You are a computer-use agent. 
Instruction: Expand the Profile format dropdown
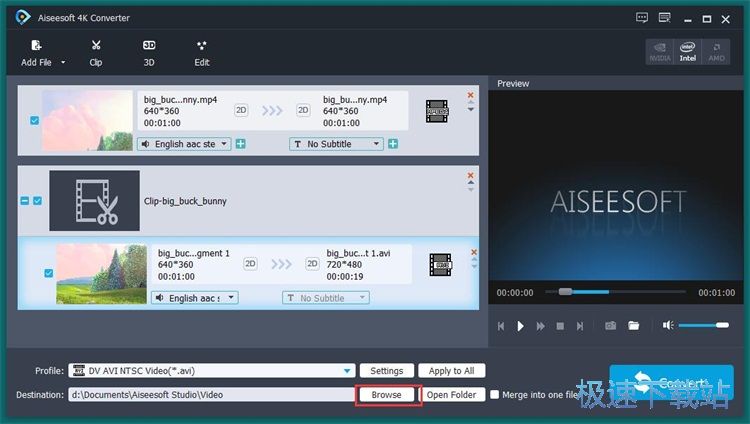pos(347,371)
